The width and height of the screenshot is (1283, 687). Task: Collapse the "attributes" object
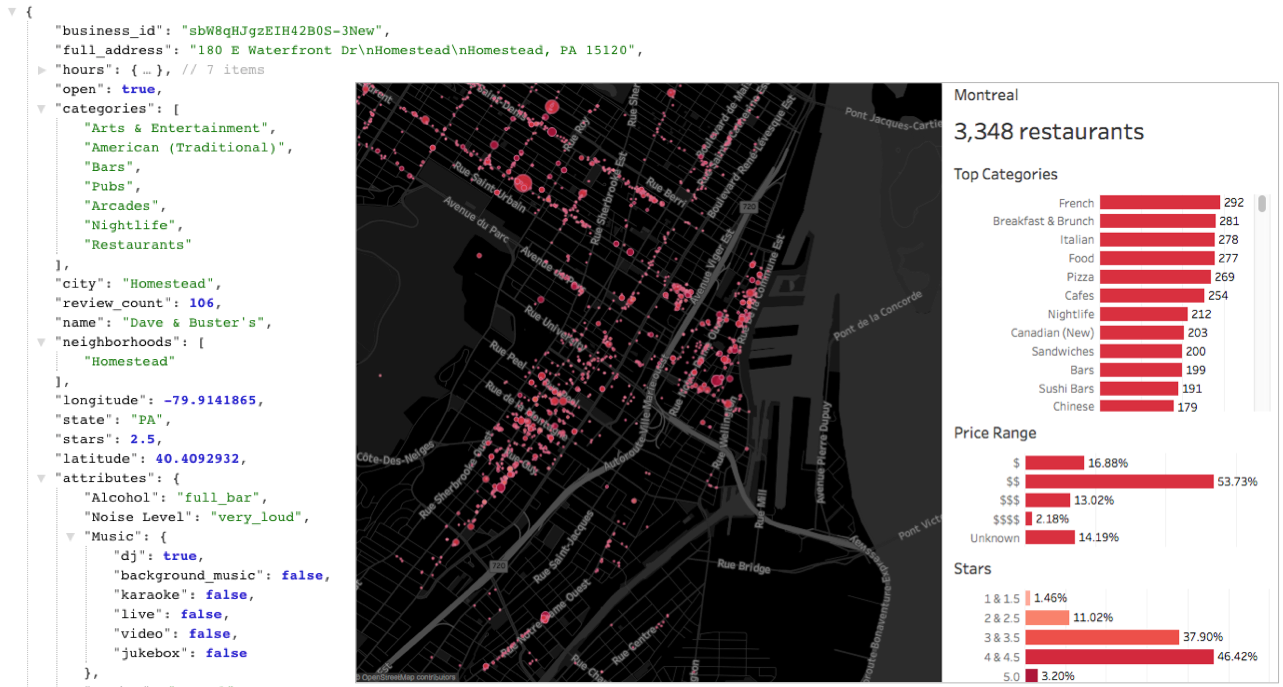click(42, 479)
